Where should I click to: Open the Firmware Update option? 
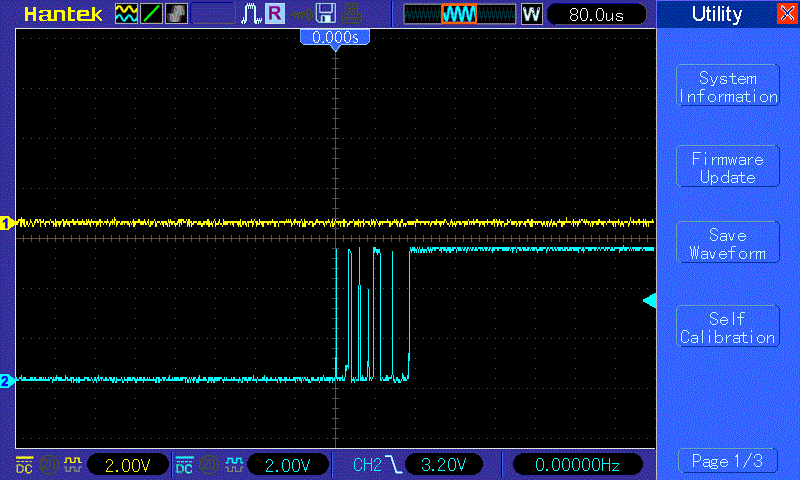[x=728, y=168]
